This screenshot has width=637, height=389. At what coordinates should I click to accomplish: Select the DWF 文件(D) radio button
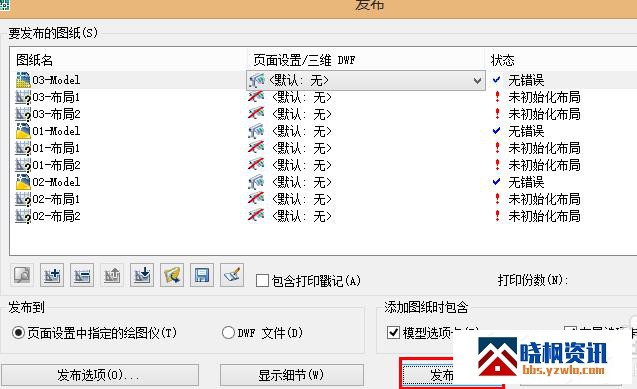click(228, 333)
